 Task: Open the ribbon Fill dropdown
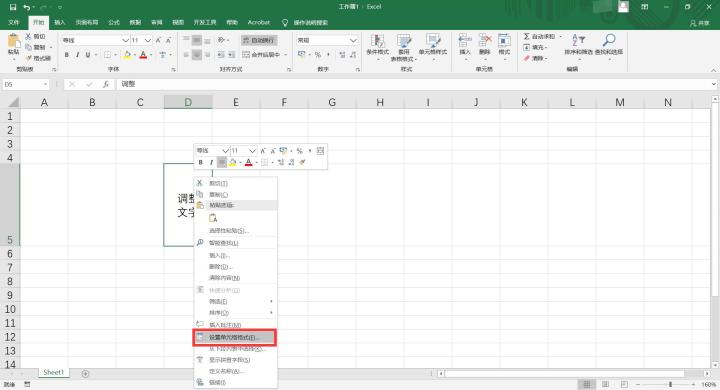(x=535, y=47)
